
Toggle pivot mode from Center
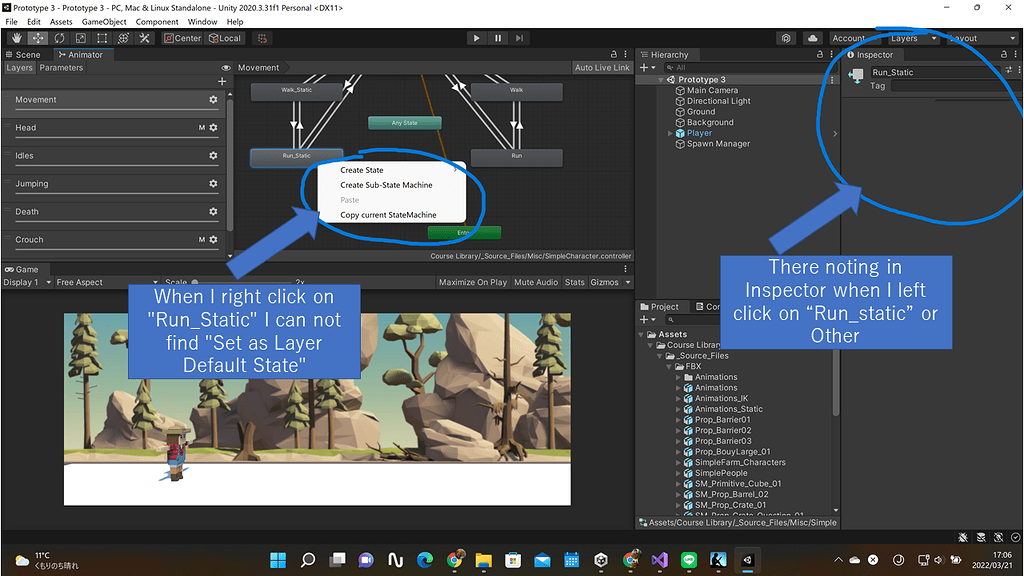click(x=184, y=37)
